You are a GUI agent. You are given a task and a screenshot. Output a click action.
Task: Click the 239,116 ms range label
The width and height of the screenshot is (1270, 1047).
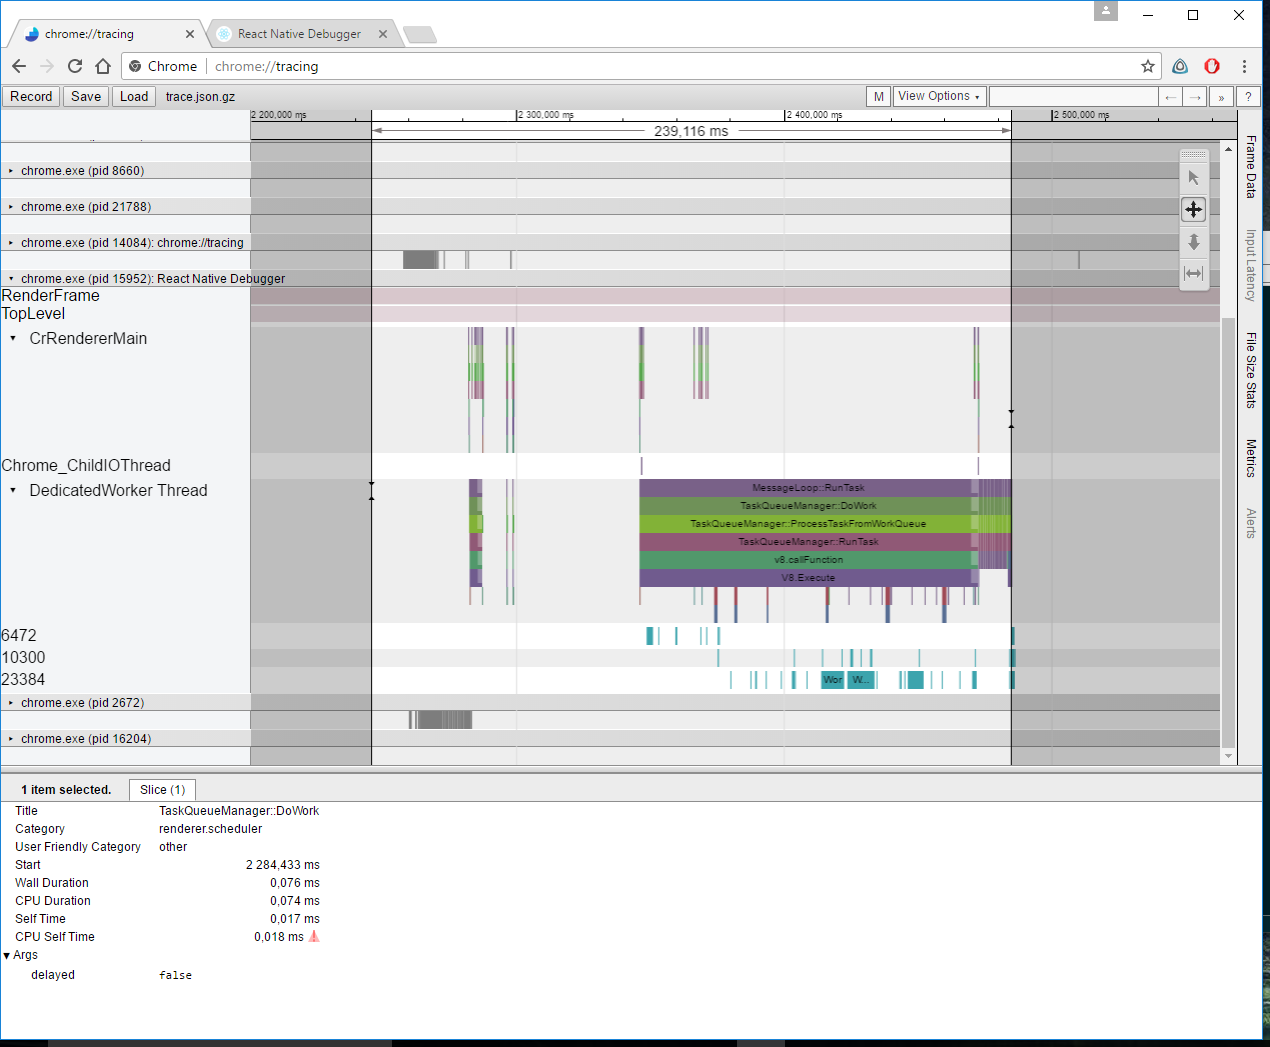pos(691,131)
